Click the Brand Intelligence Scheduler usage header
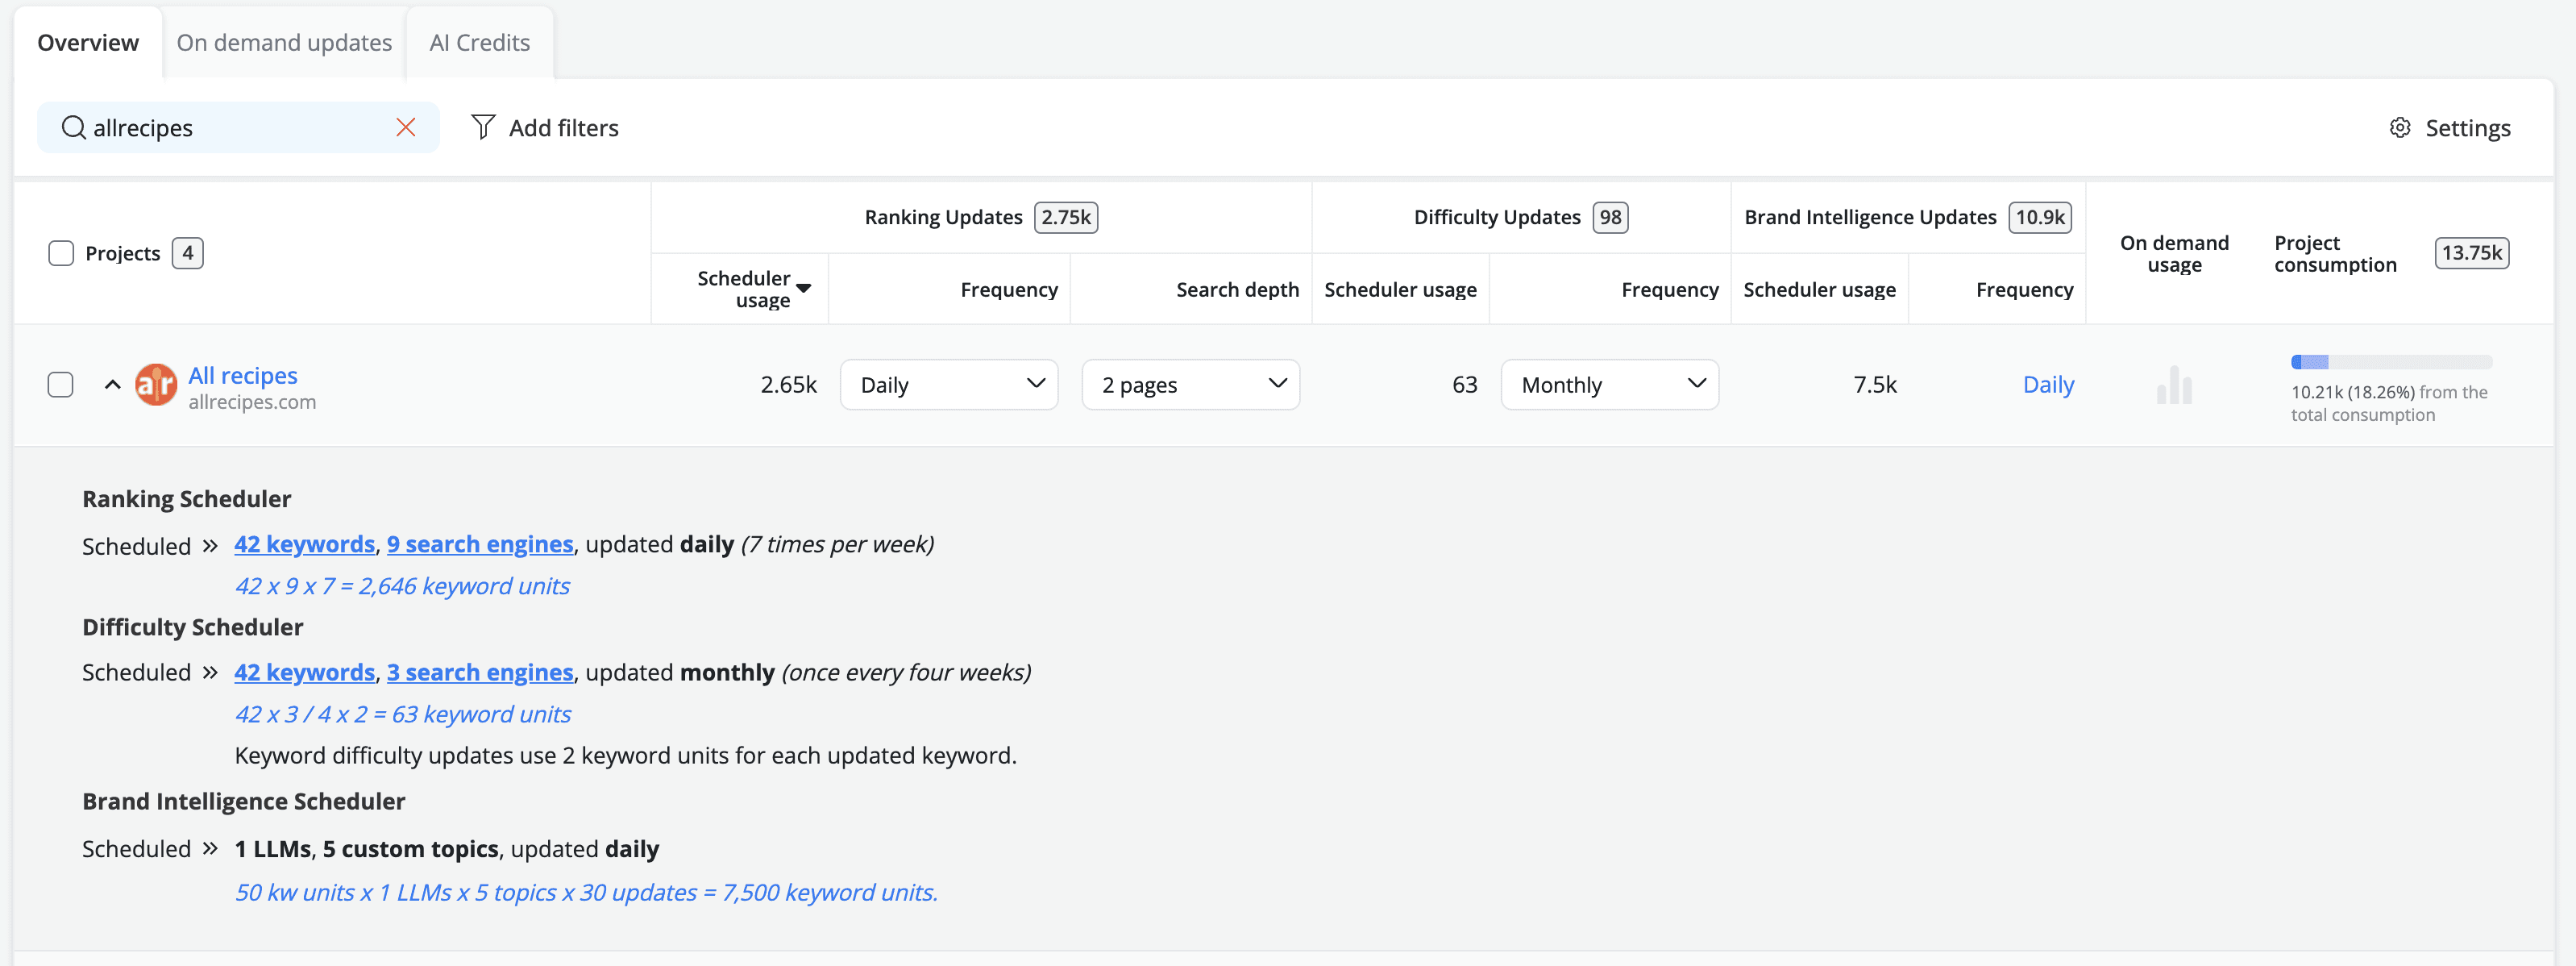This screenshot has width=2576, height=966. point(1819,289)
